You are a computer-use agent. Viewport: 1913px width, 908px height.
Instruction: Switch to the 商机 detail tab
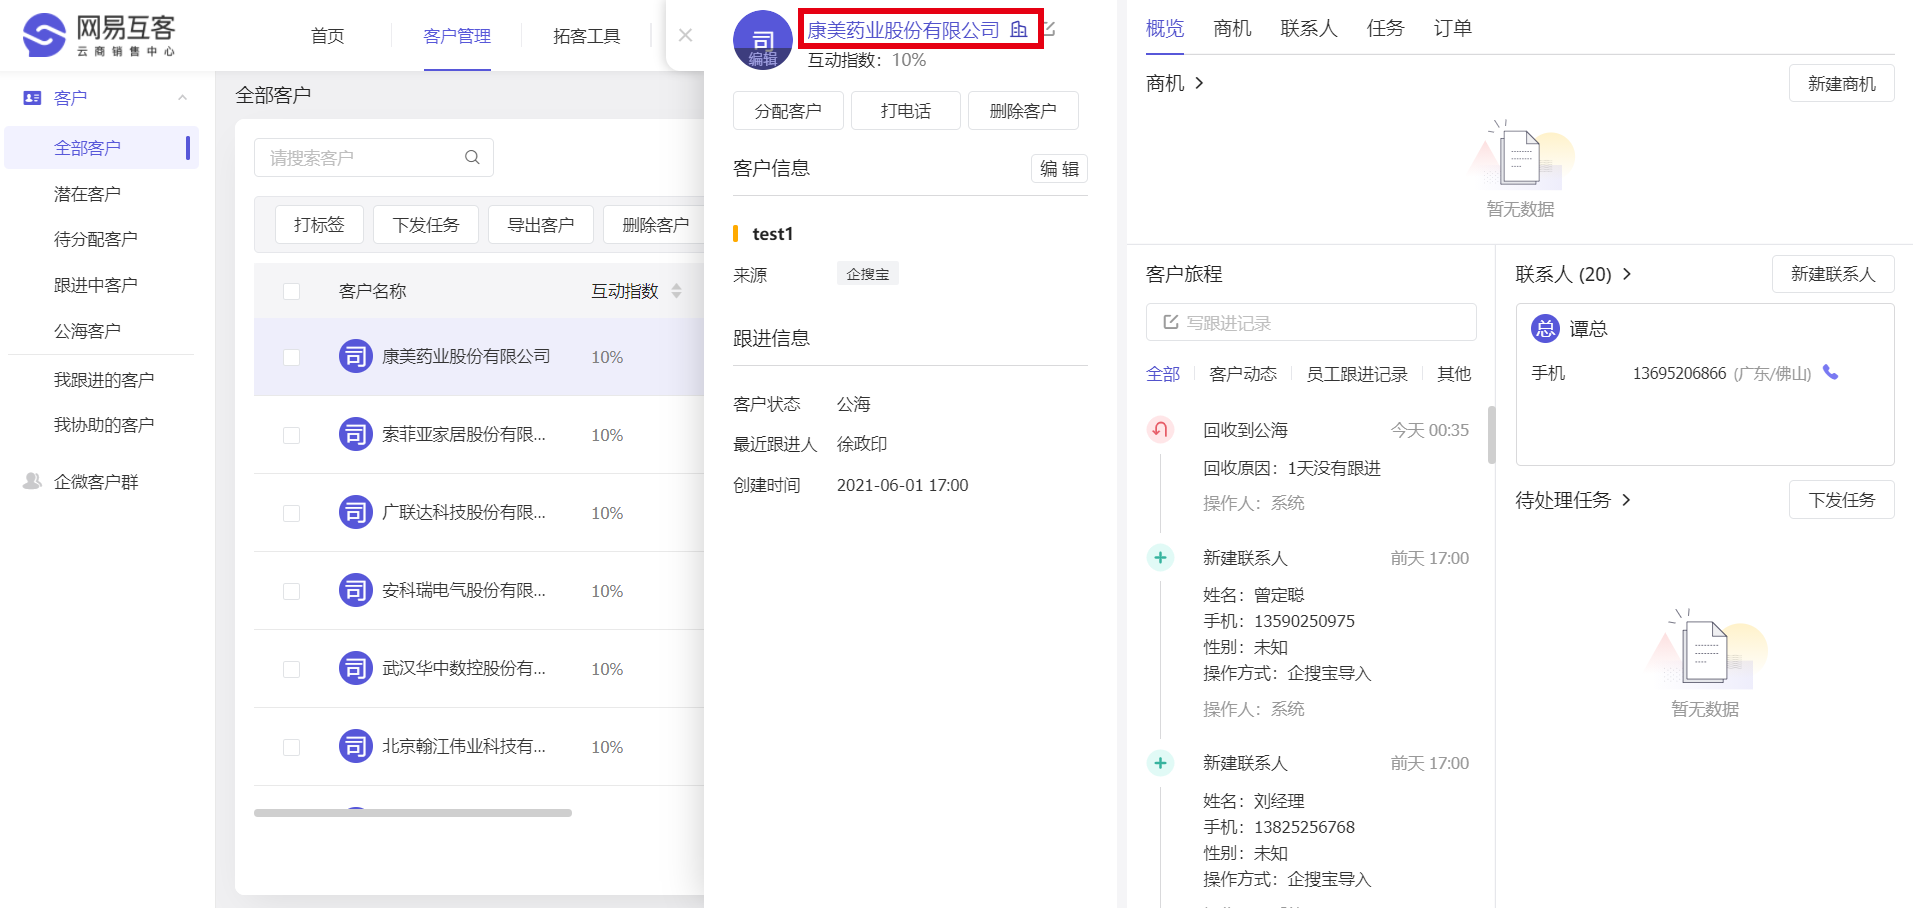(x=1232, y=28)
